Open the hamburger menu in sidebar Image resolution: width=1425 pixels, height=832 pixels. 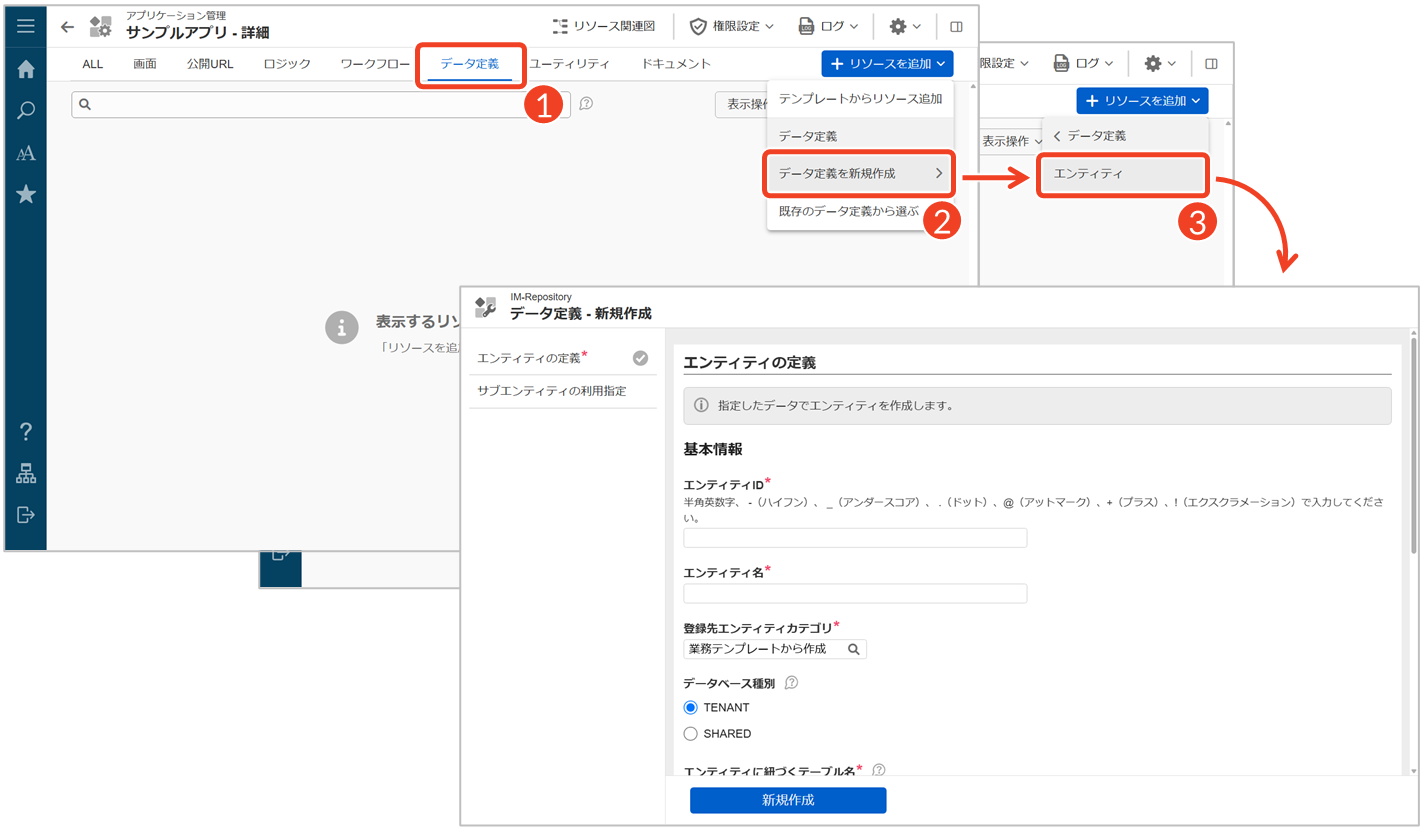click(26, 26)
